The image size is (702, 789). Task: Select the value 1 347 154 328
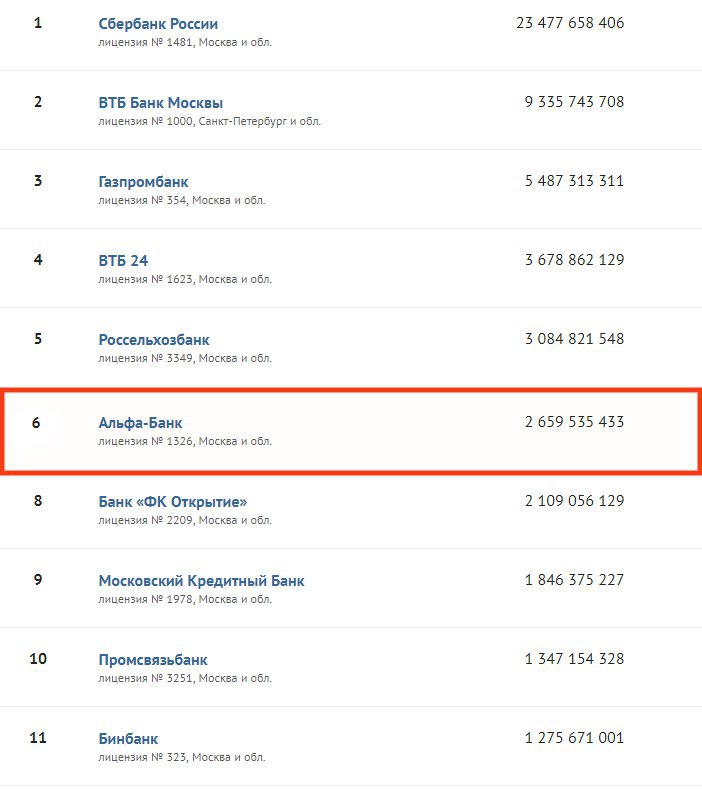click(x=574, y=659)
